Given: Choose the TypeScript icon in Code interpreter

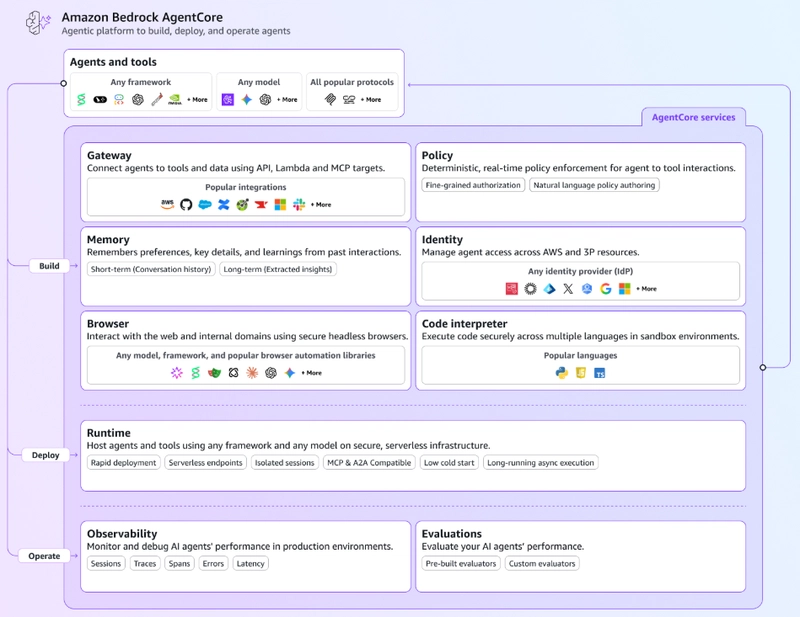Looking at the screenshot, I should pos(600,373).
